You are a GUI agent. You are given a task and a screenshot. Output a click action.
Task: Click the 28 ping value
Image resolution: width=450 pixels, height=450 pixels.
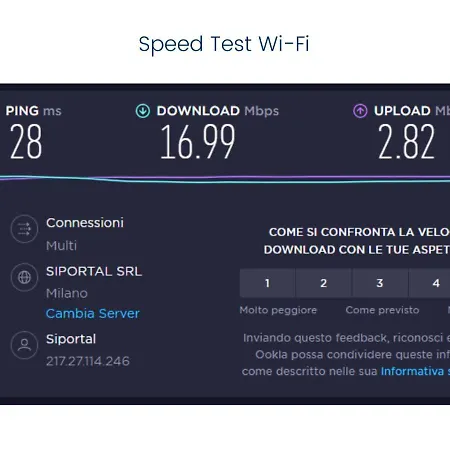pyautogui.click(x=26, y=141)
